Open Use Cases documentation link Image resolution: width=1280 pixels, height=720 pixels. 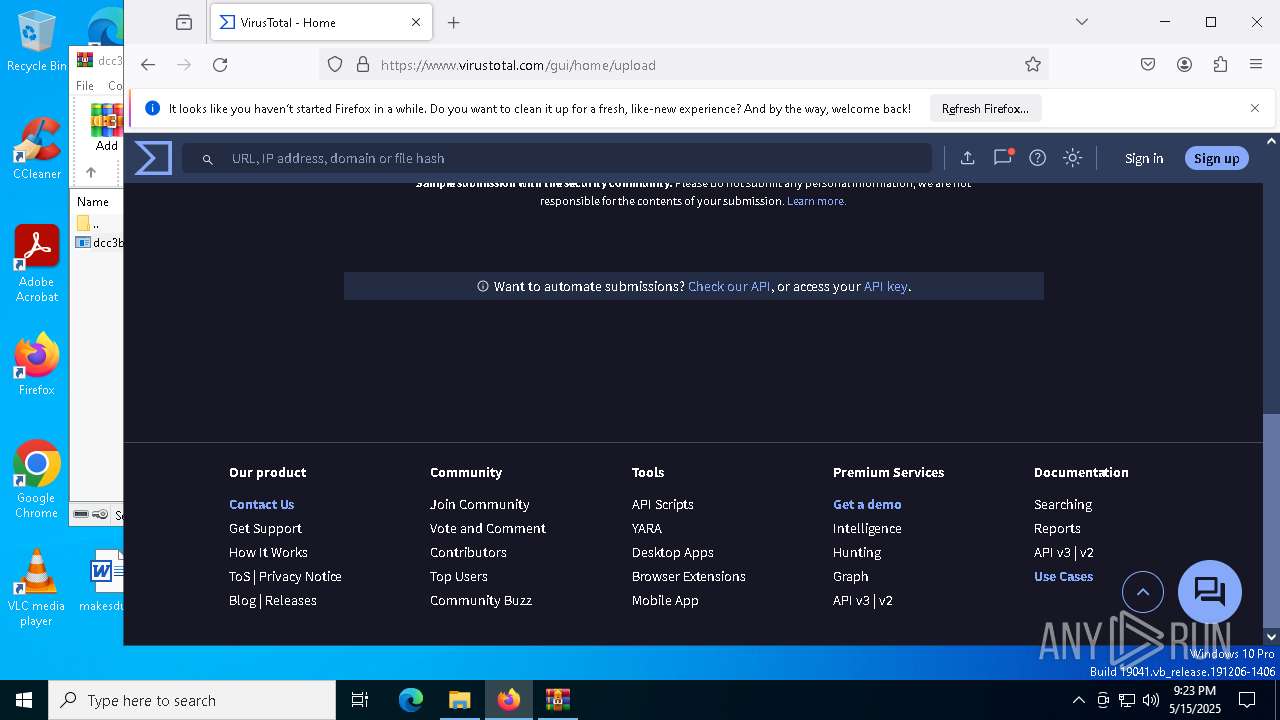pos(1064,576)
